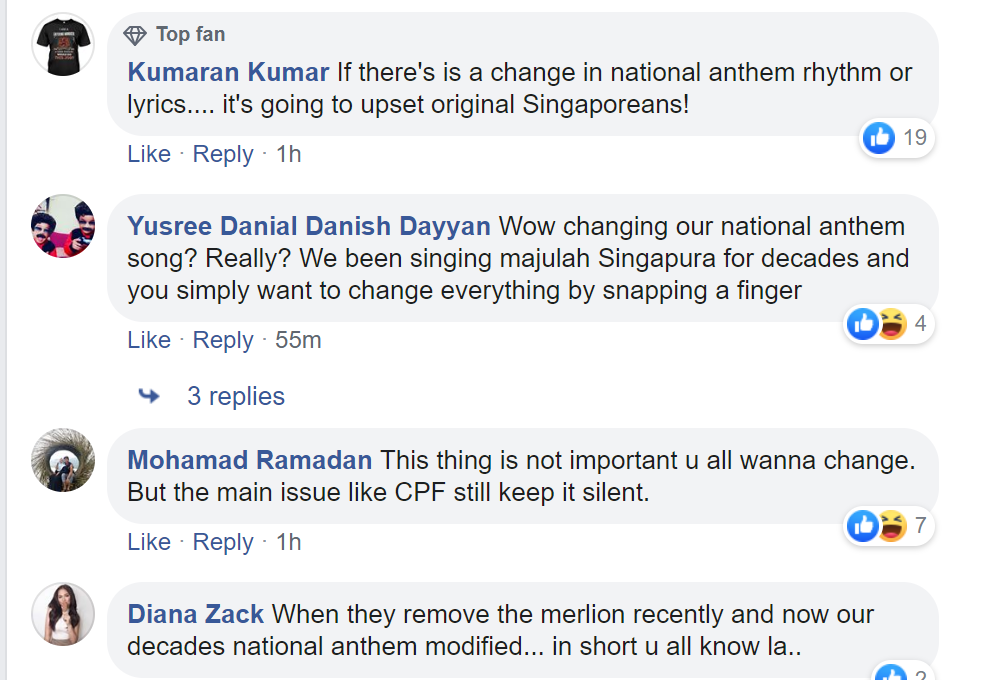The image size is (1005, 680).
Task: Open Kumaran Kumar's profile picture
Action: click(63, 45)
